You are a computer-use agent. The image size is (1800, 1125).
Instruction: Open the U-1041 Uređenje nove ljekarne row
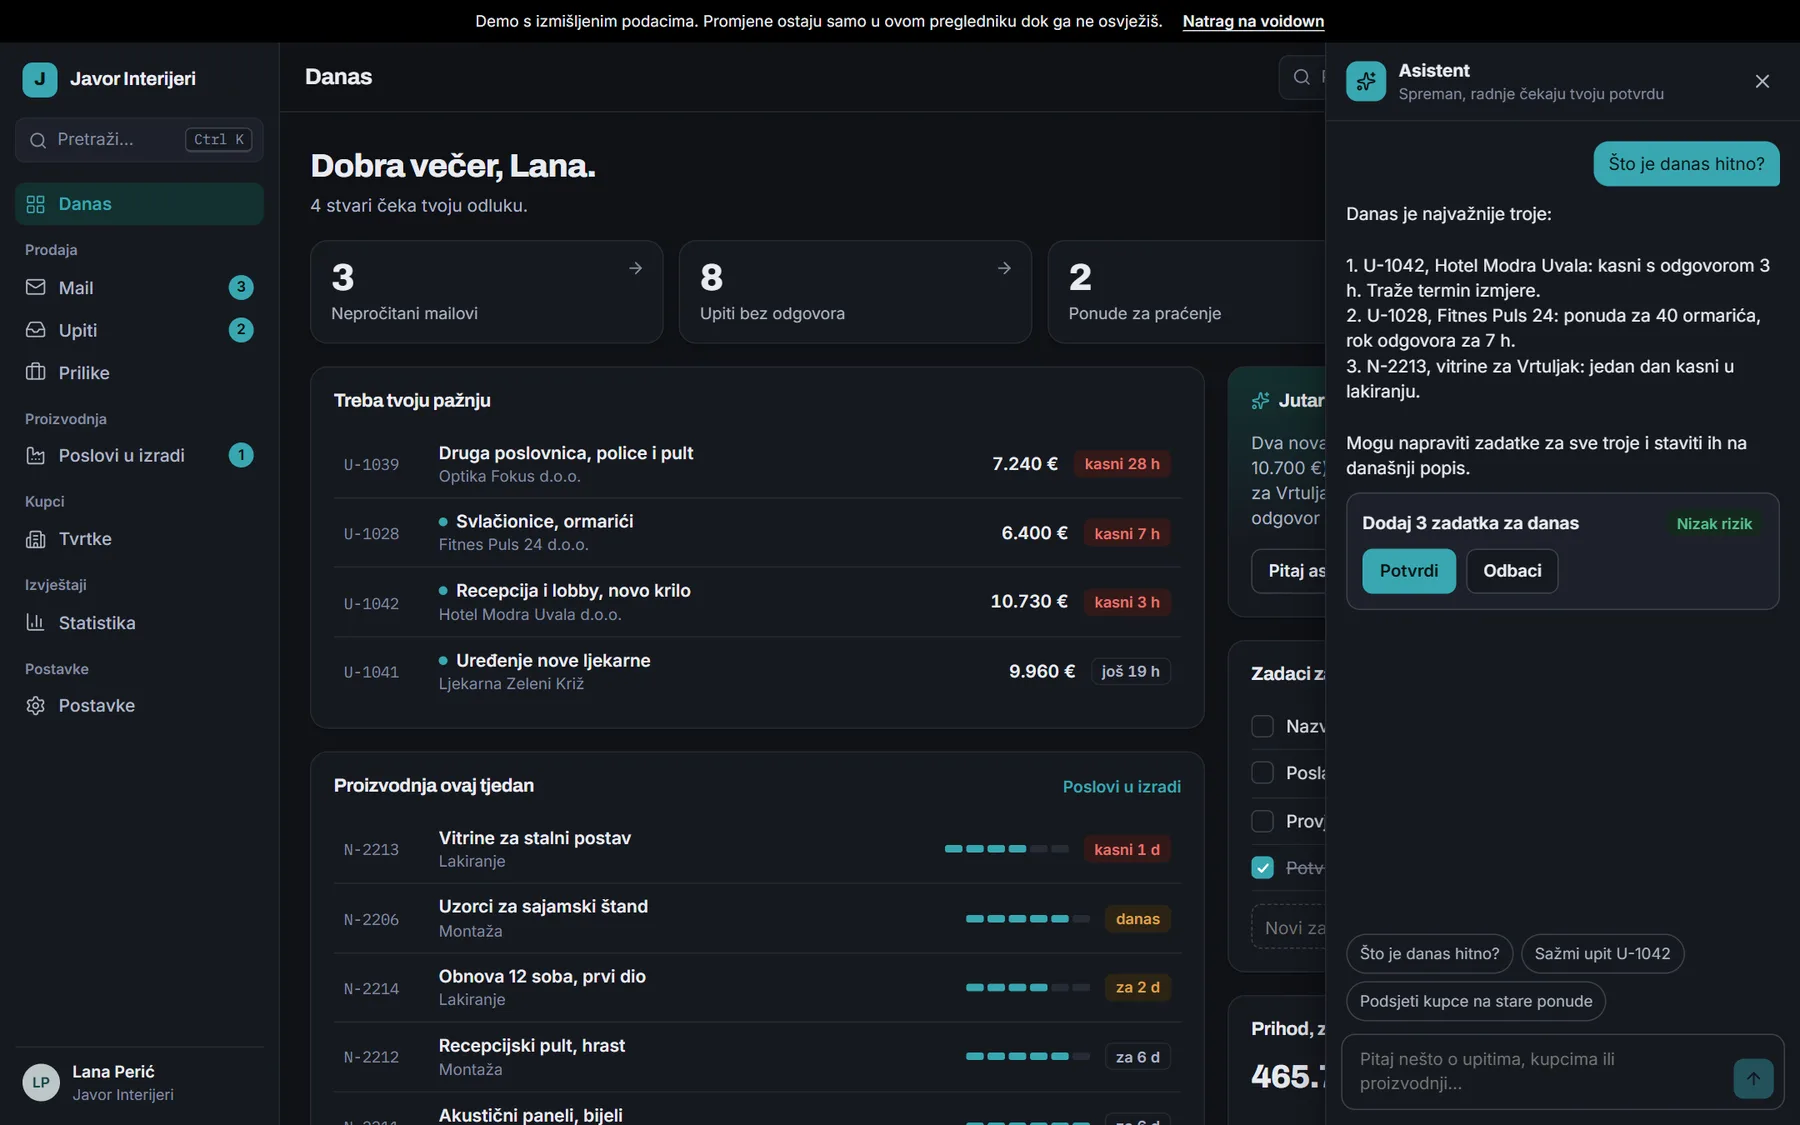pos(757,672)
